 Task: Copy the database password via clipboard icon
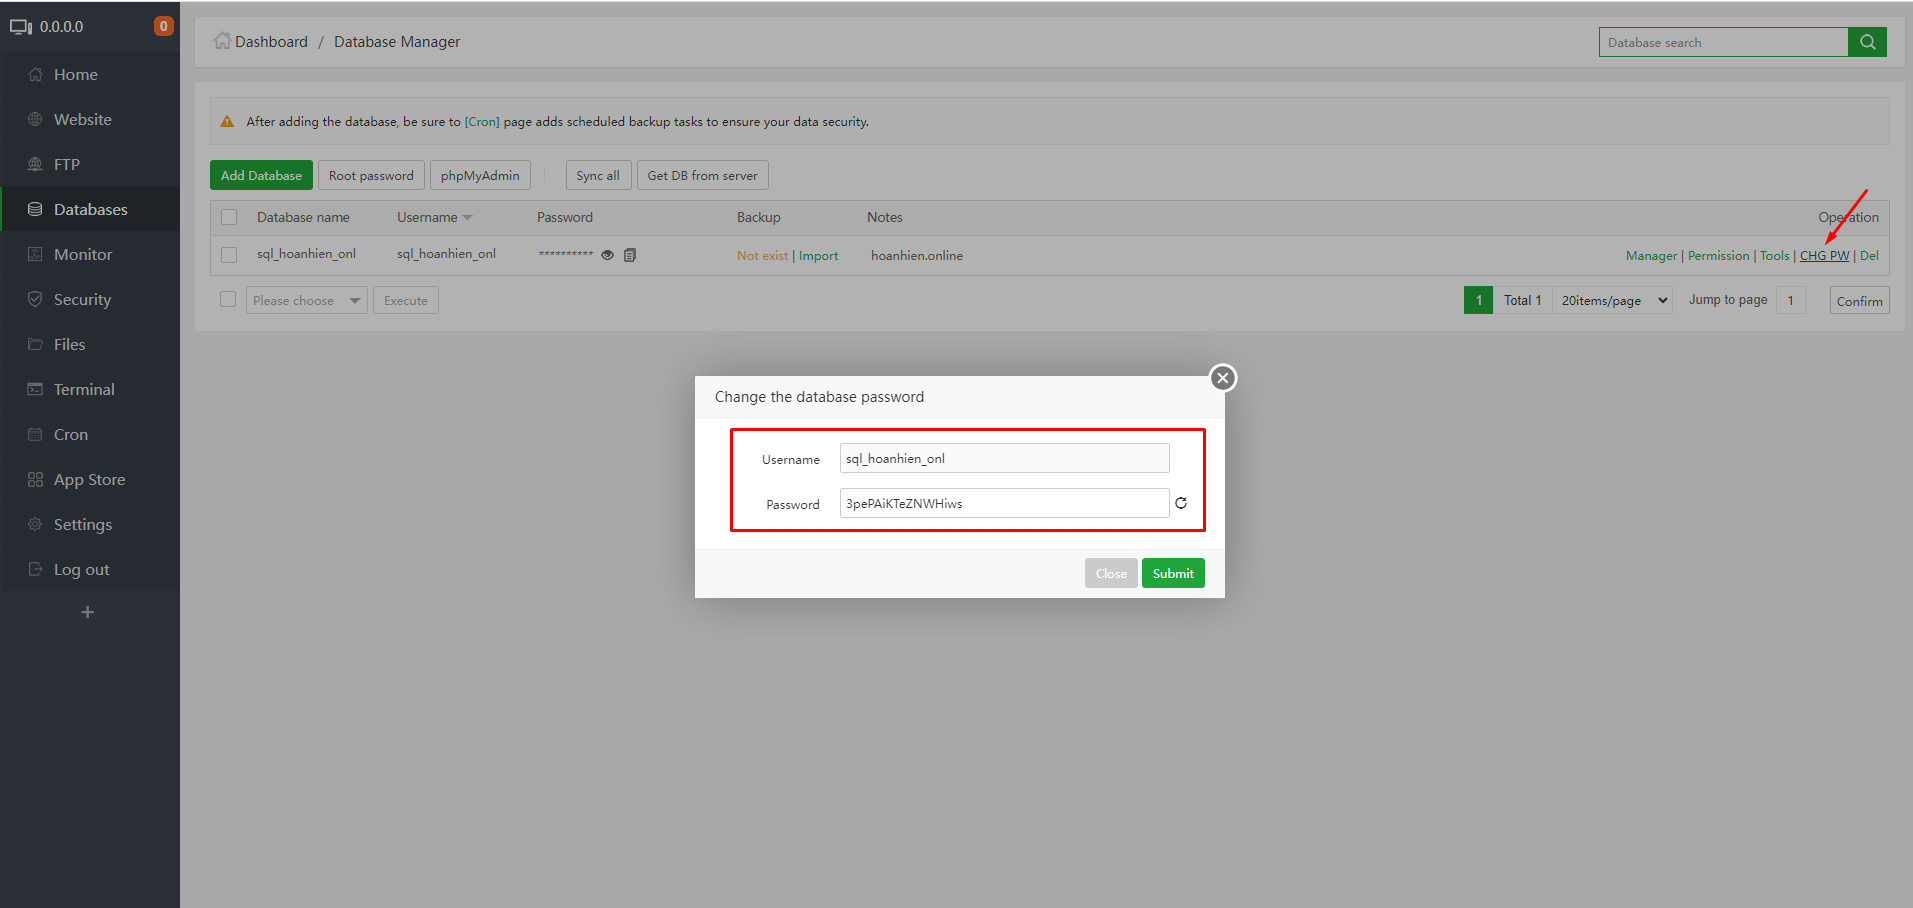(x=630, y=255)
